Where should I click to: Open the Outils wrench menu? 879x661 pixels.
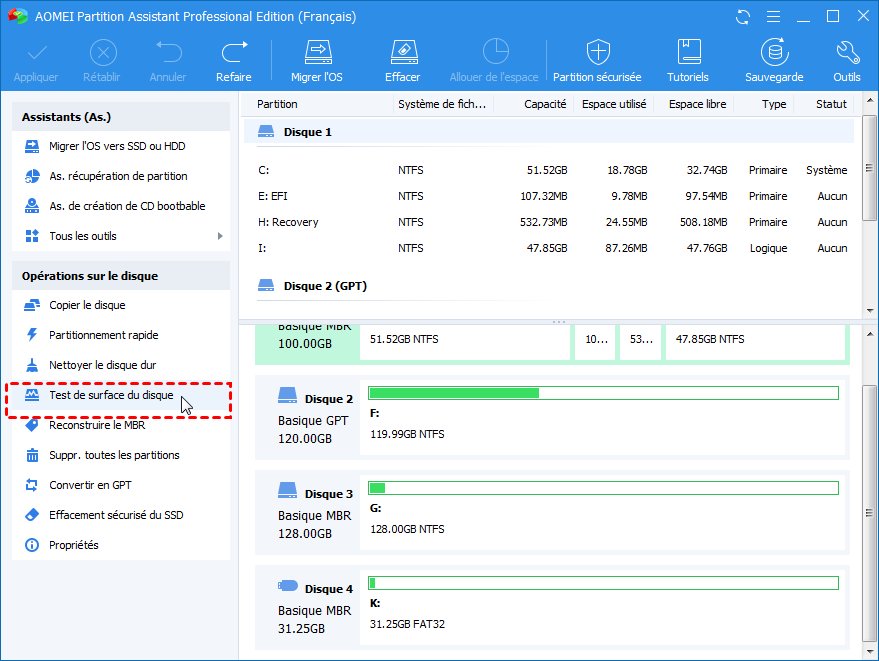pyautogui.click(x=846, y=61)
